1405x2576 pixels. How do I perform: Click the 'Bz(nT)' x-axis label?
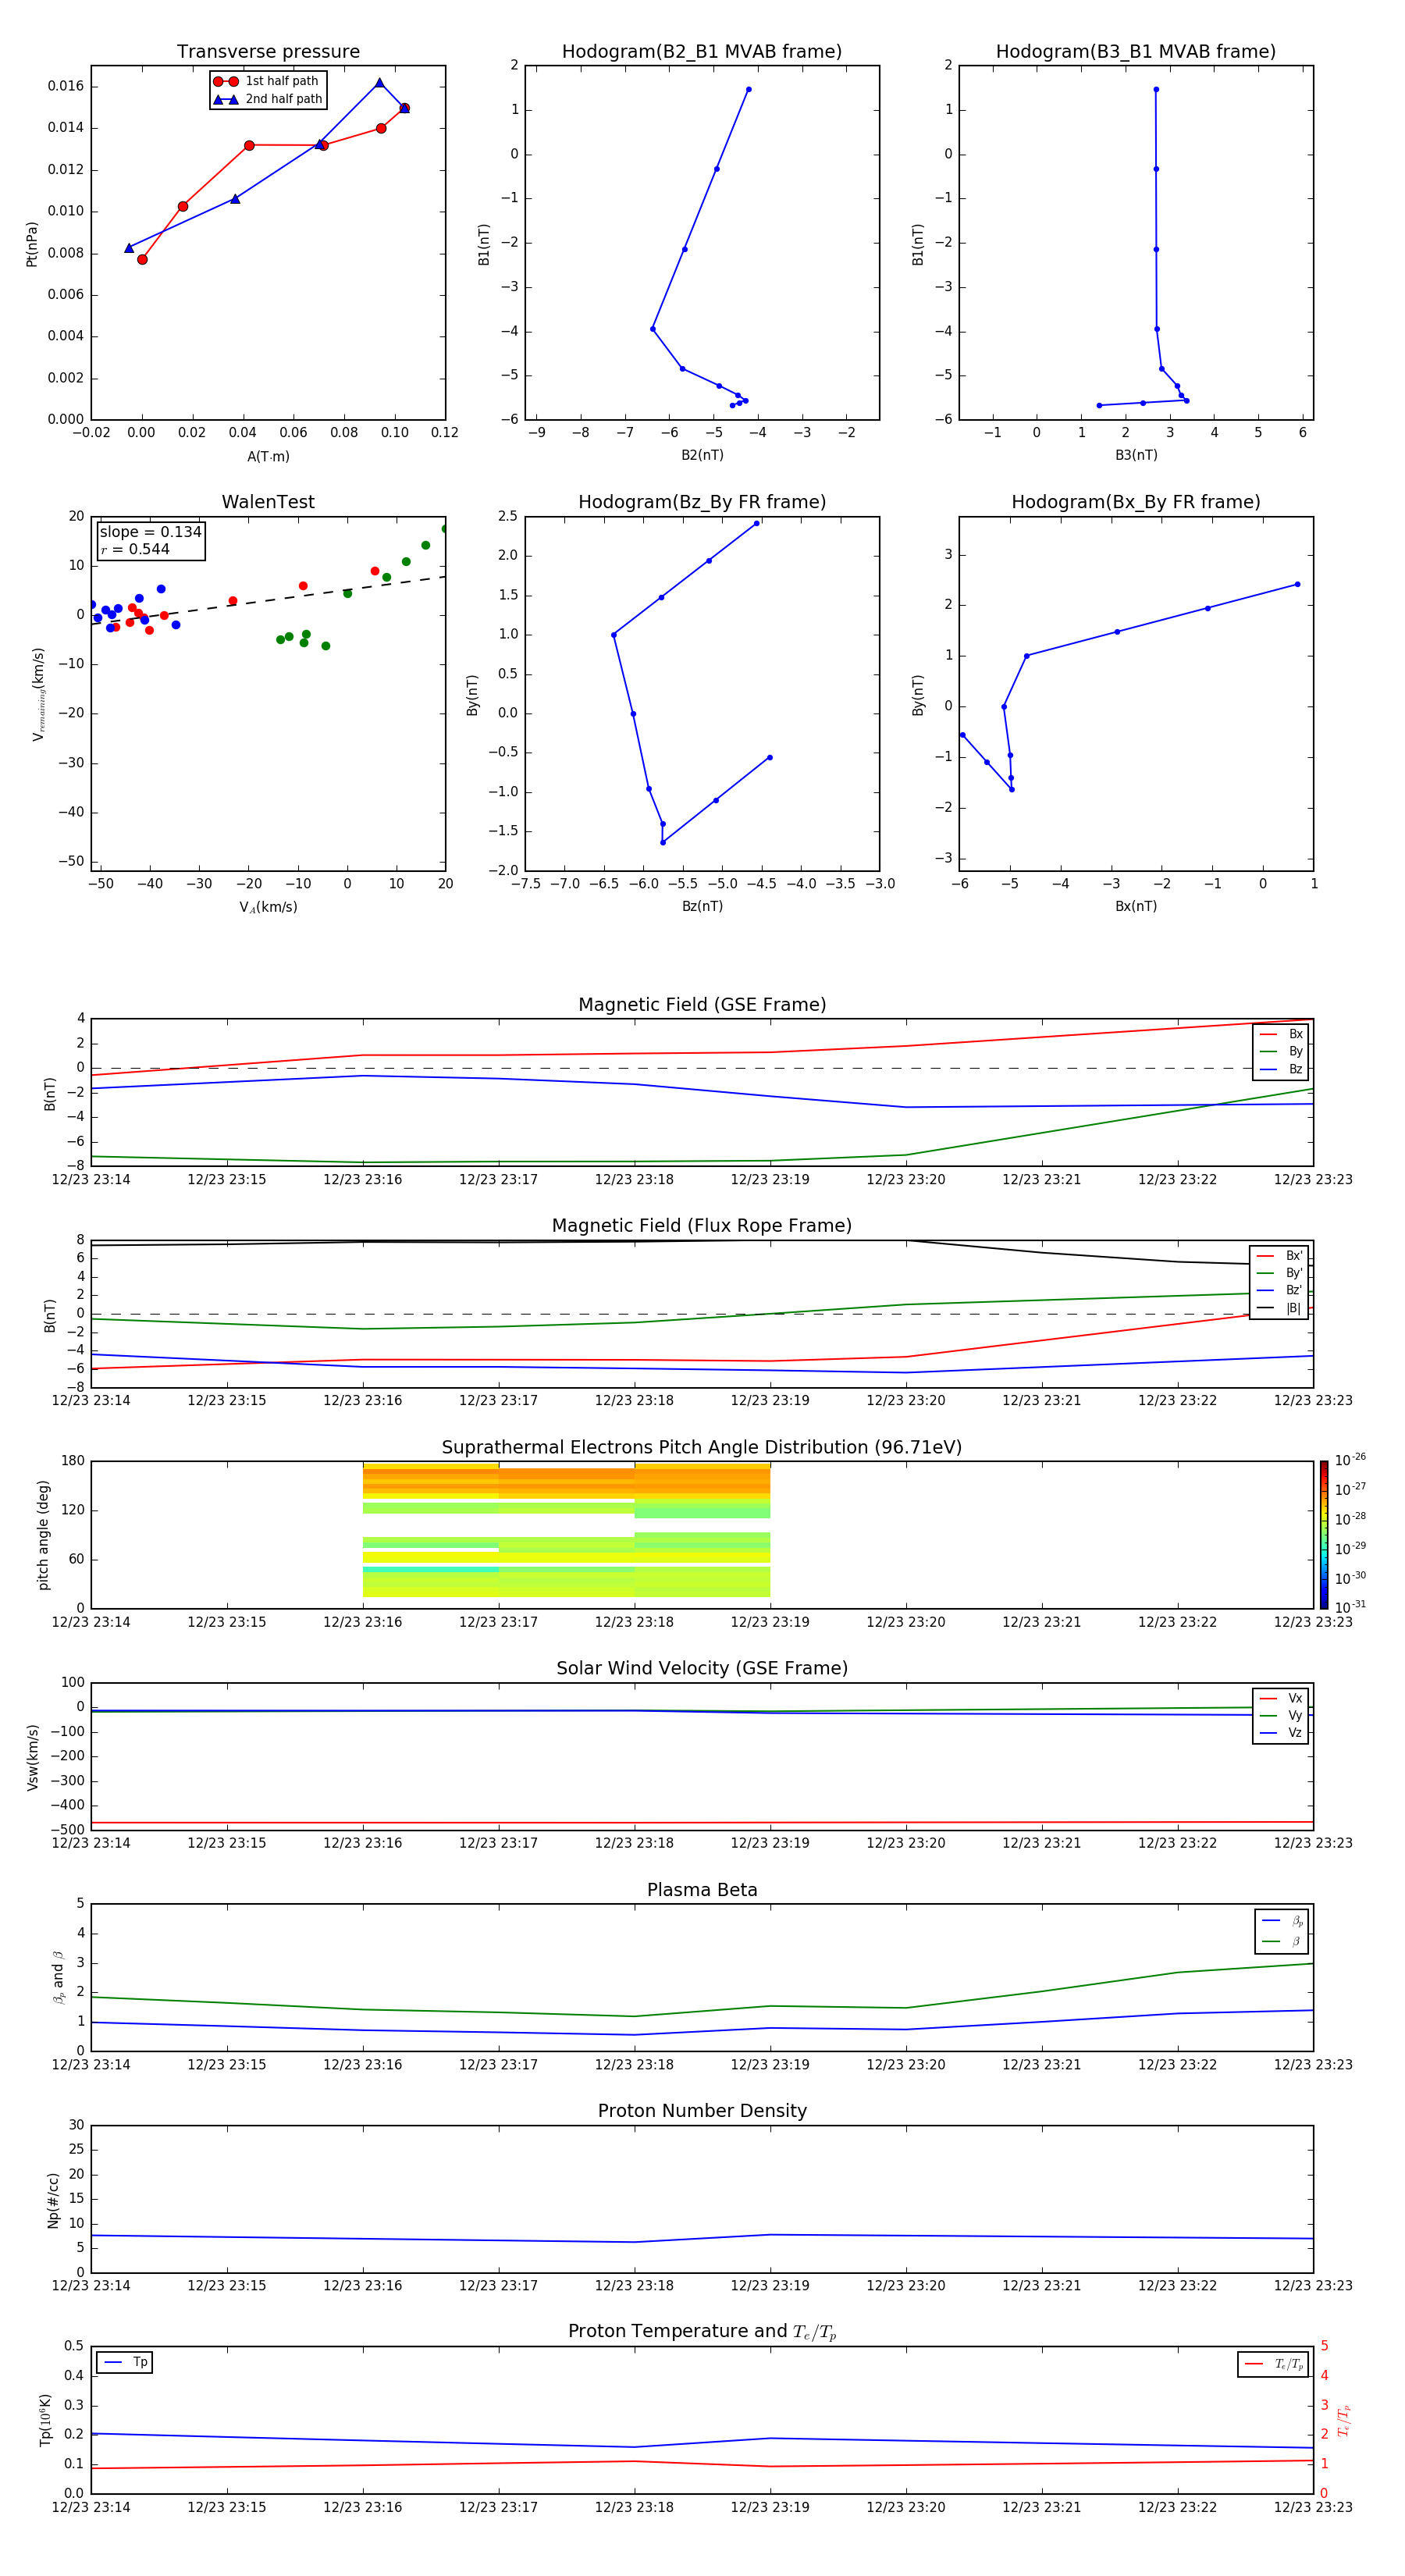(702, 906)
